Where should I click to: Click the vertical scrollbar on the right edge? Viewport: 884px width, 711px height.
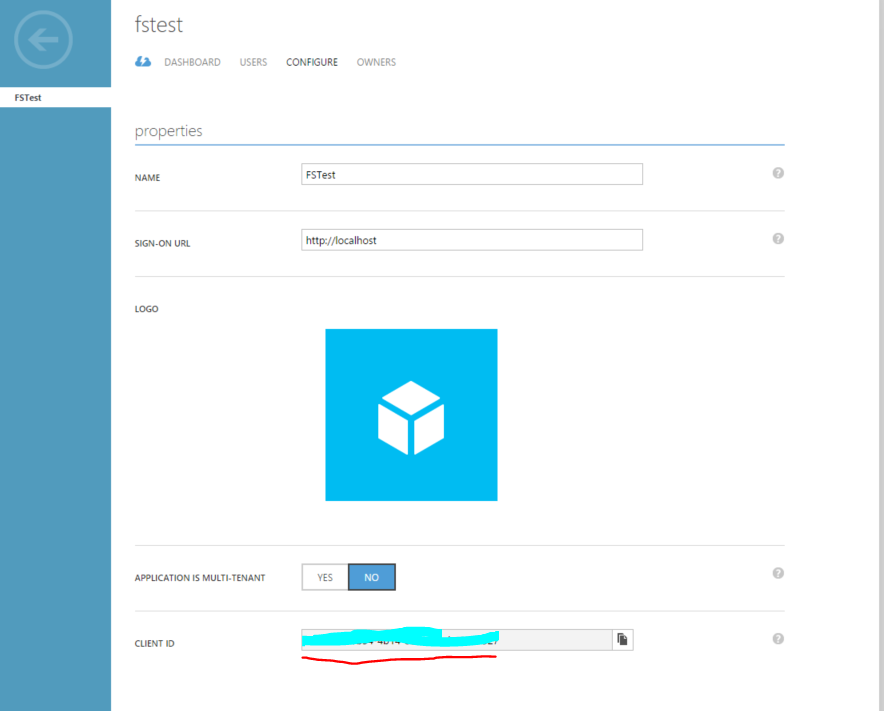click(x=879, y=355)
